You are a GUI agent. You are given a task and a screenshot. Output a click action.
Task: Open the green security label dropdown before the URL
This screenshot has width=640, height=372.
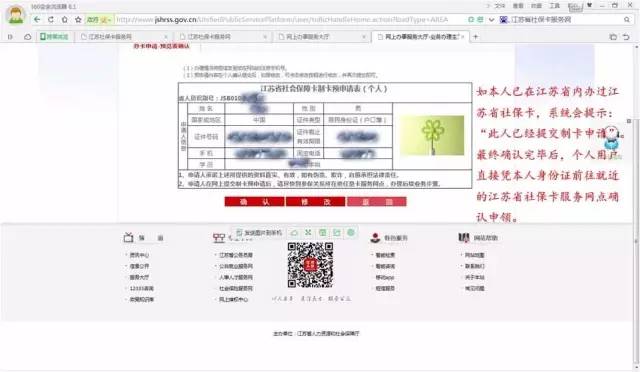(x=98, y=20)
